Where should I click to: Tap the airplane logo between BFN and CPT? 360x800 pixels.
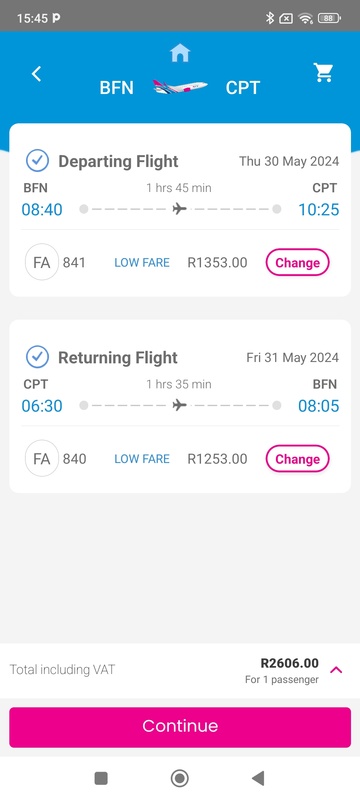(180, 87)
